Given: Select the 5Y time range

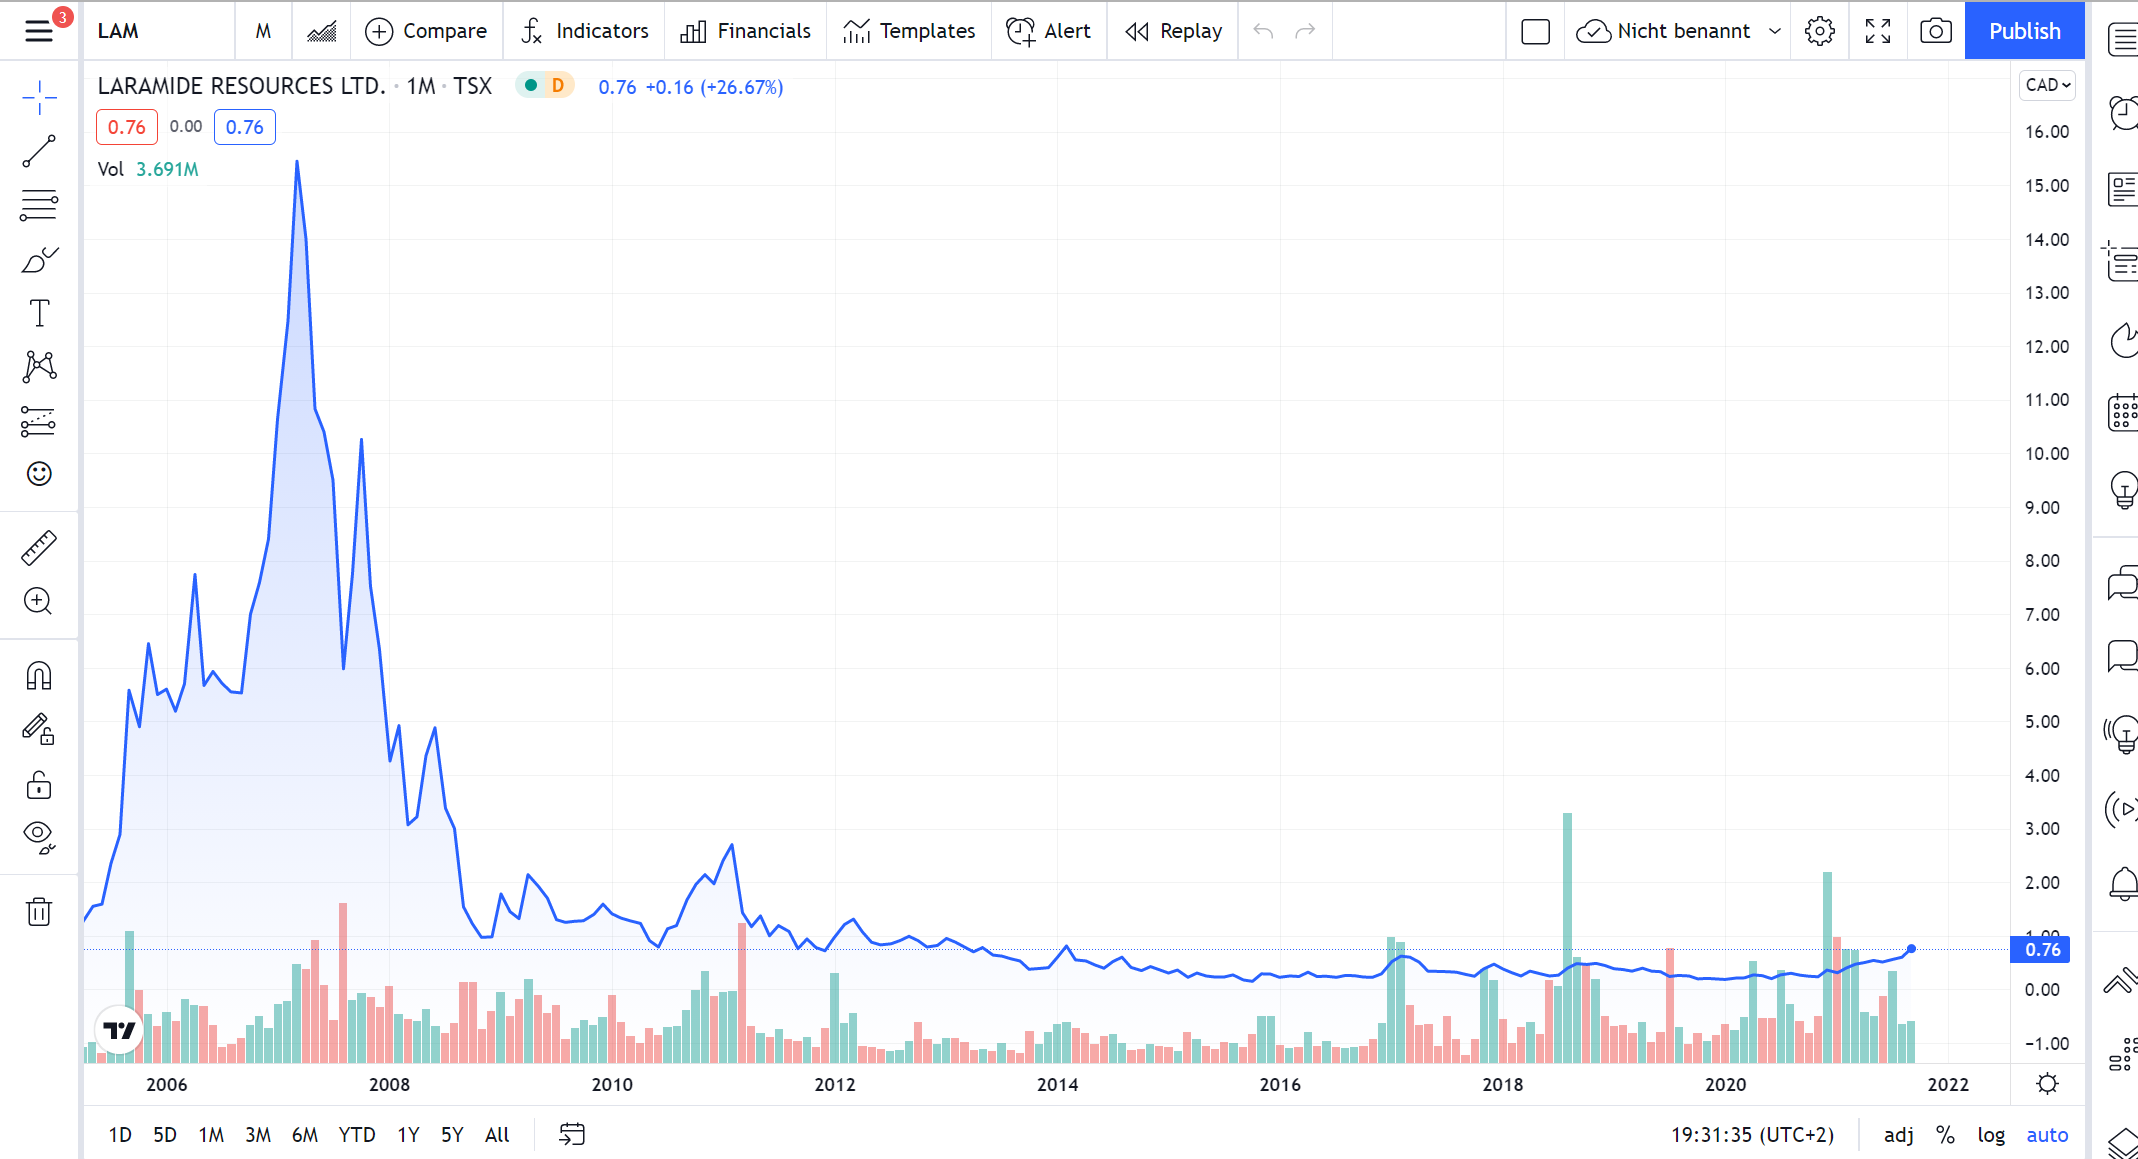Looking at the screenshot, I should (452, 1135).
